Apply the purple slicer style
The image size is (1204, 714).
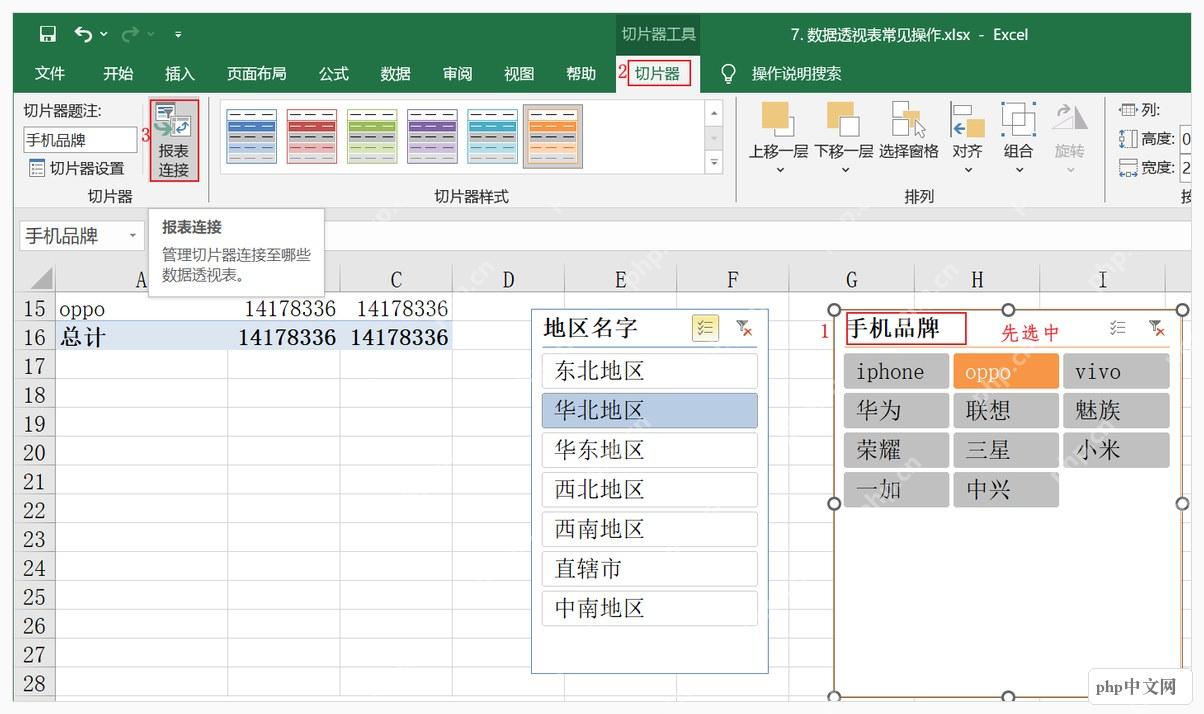click(x=432, y=137)
